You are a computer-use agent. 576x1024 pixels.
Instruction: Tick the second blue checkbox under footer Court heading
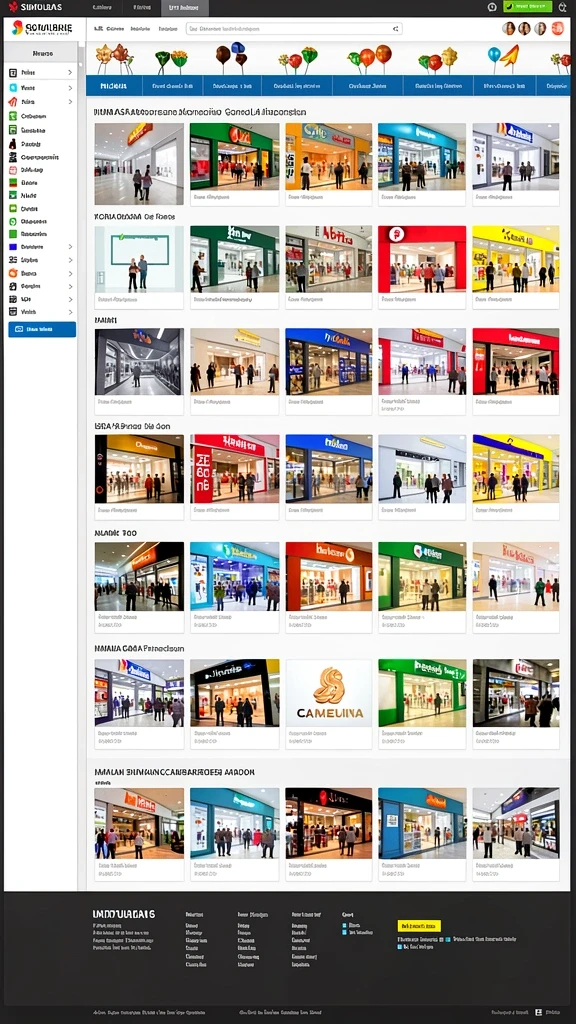[x=345, y=933]
